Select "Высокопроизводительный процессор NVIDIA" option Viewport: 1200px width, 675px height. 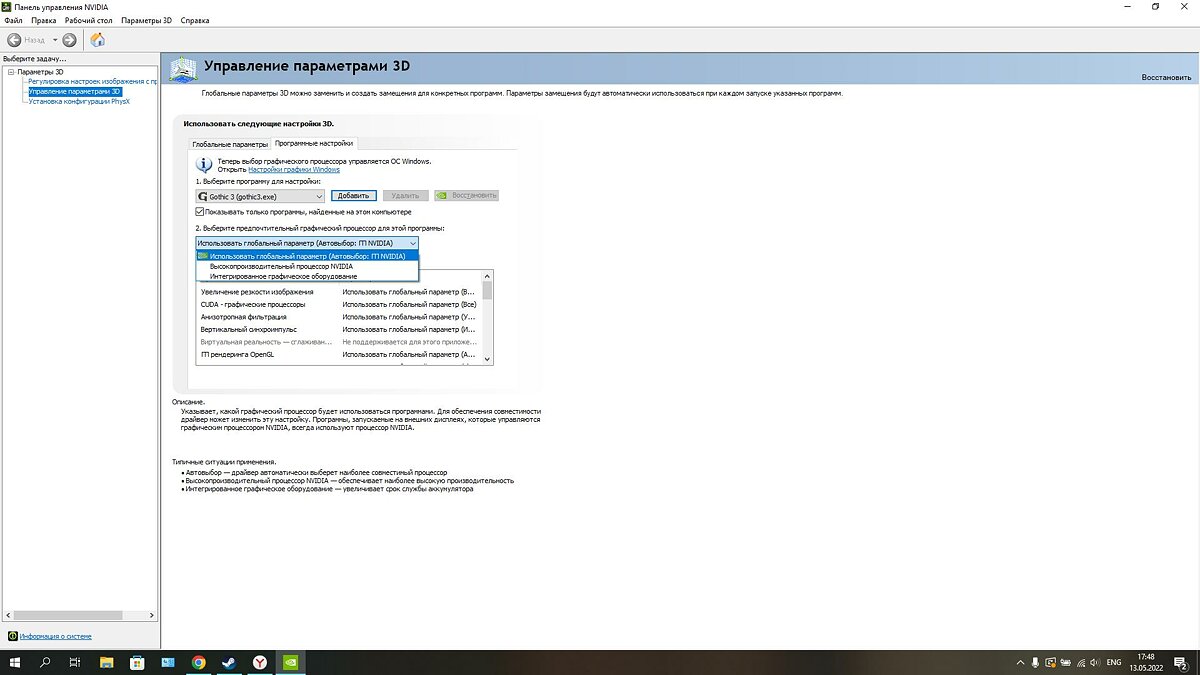280,266
